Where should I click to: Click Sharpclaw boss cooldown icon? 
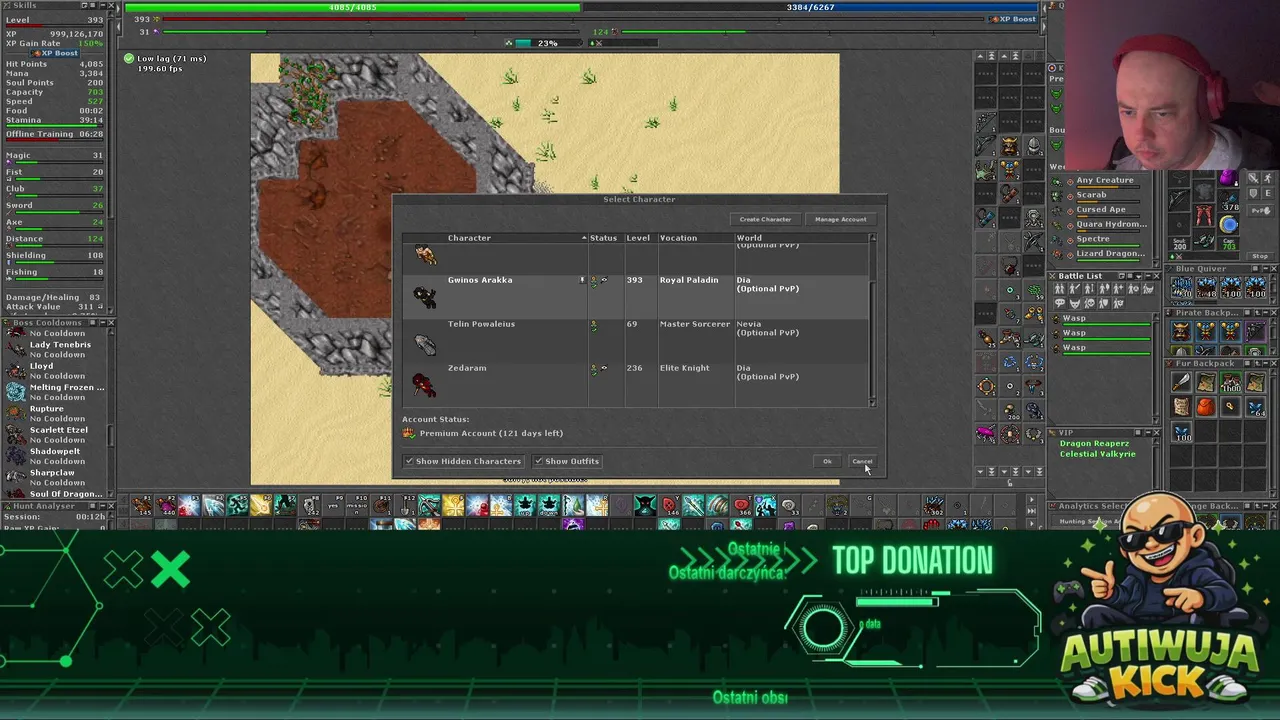[x=16, y=477]
